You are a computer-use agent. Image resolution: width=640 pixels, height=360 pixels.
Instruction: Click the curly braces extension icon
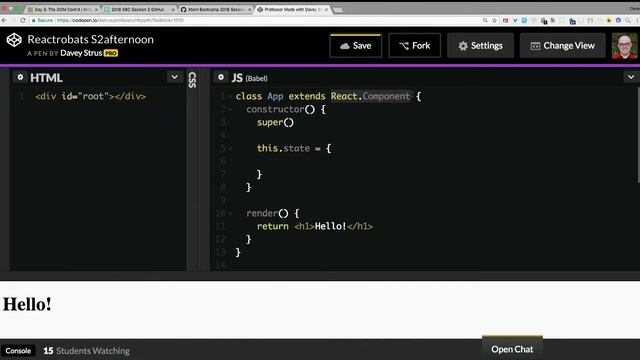click(x=590, y=20)
